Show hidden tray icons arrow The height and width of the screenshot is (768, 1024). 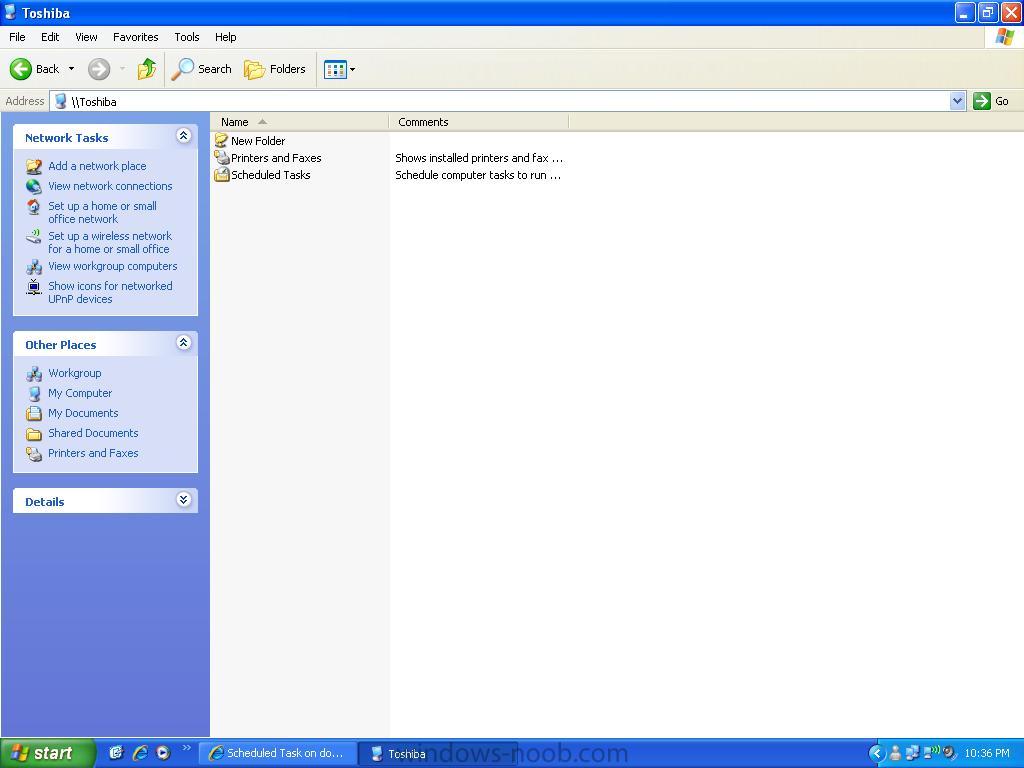coord(876,754)
